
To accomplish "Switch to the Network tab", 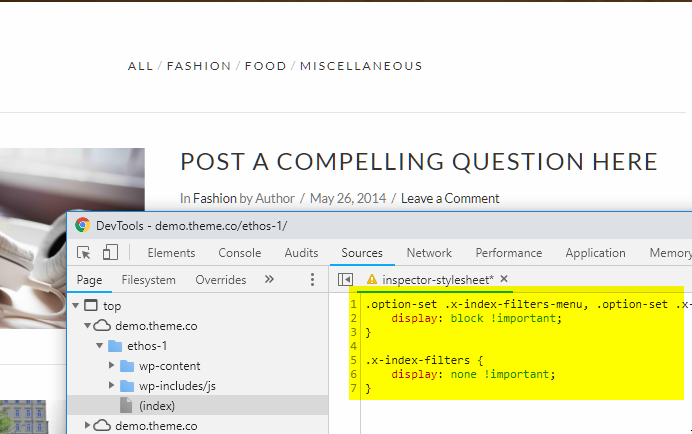I will tap(429, 253).
